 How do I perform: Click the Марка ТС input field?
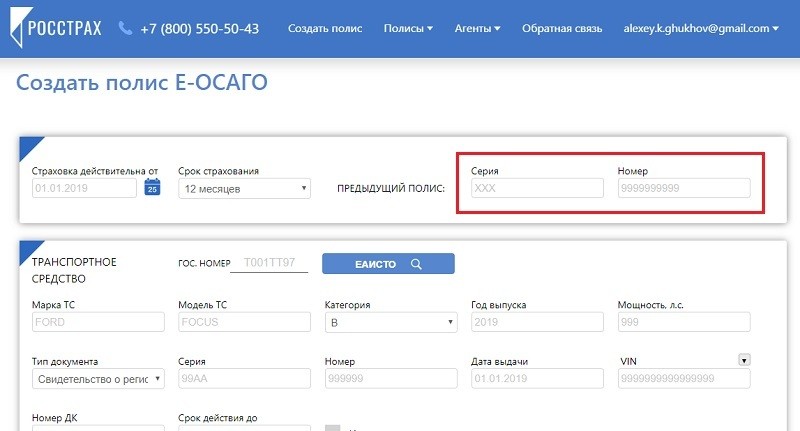click(98, 323)
